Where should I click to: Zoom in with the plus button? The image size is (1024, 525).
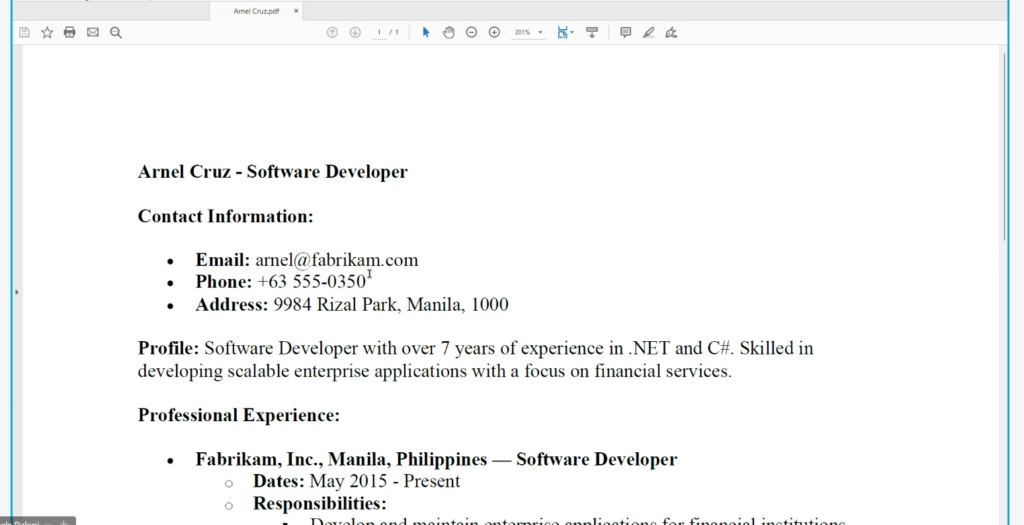pyautogui.click(x=494, y=33)
